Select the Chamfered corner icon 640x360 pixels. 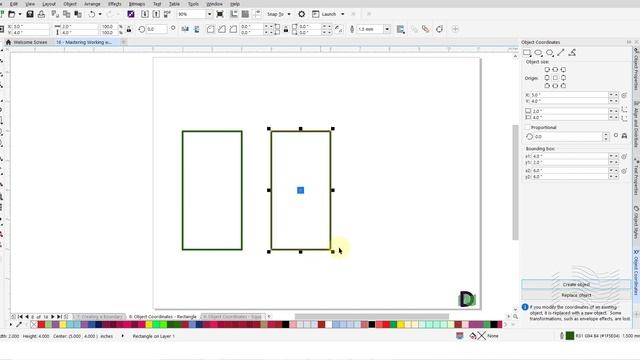pyautogui.click(x=233, y=29)
